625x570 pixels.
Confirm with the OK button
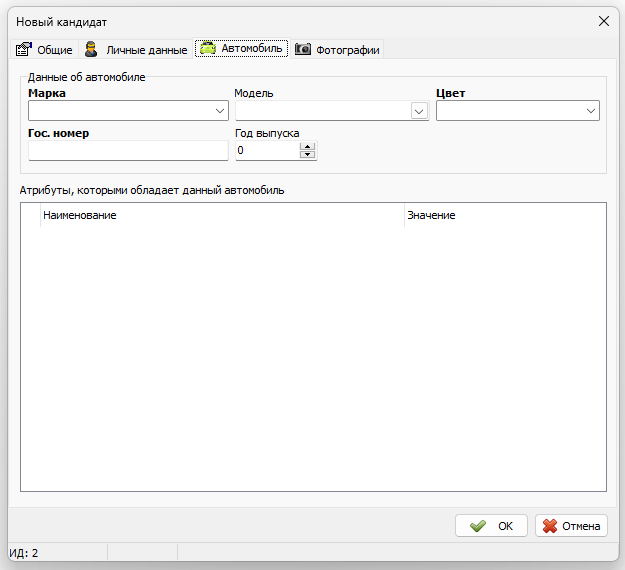(x=491, y=526)
